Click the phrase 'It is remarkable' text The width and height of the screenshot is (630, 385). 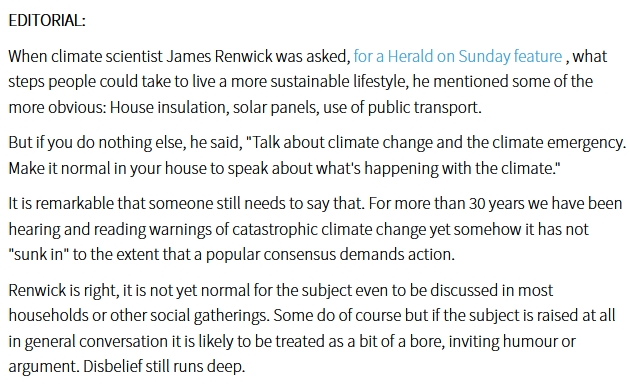(61, 204)
